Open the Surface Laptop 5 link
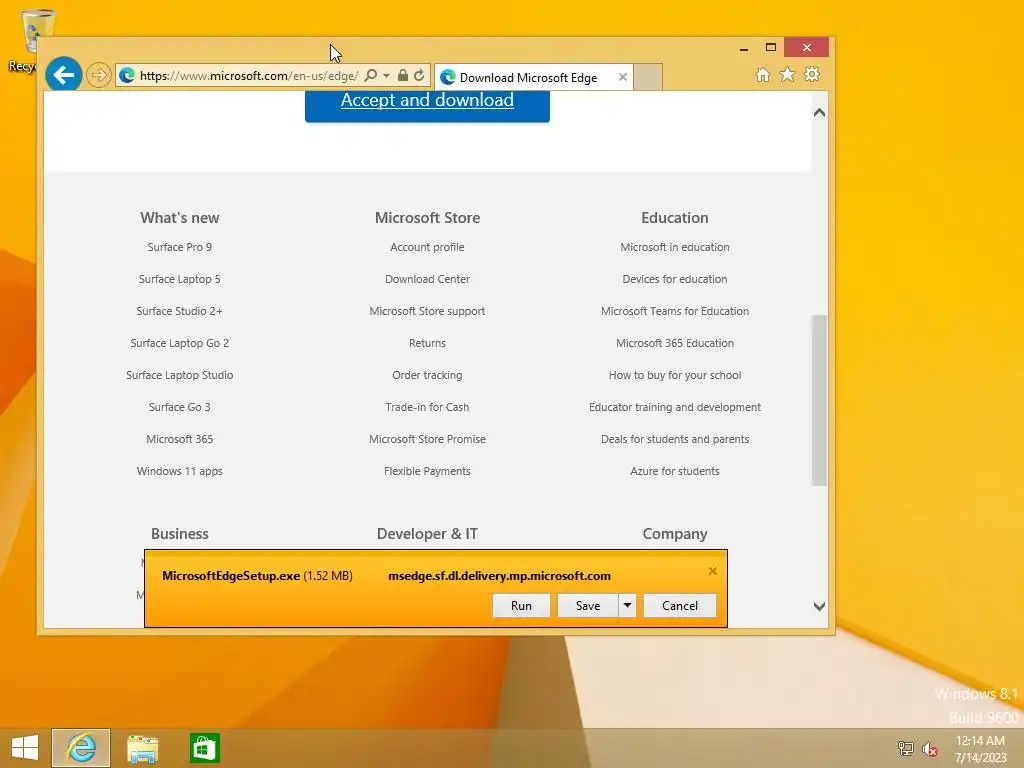This screenshot has width=1024, height=768. [x=180, y=279]
